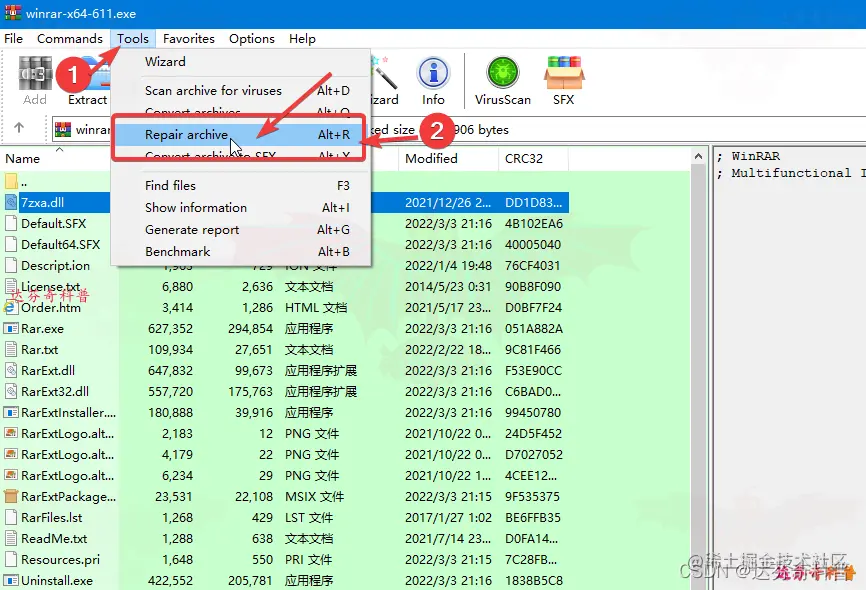
Task: Select size 557,720 of RarExt32.dll
Action: coord(170,392)
